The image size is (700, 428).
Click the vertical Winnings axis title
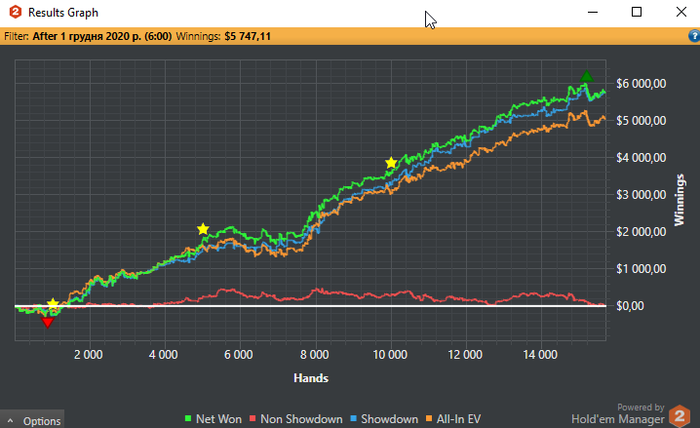(x=679, y=200)
